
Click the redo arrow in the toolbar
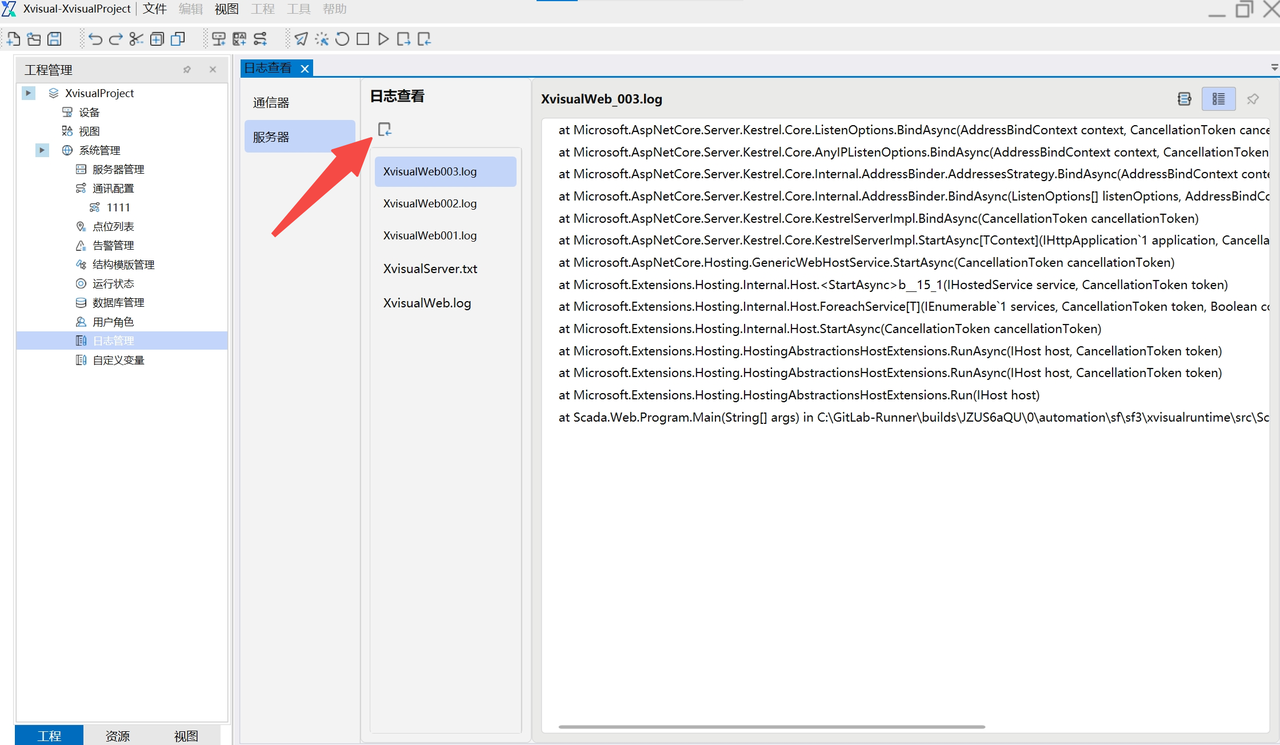click(116, 39)
